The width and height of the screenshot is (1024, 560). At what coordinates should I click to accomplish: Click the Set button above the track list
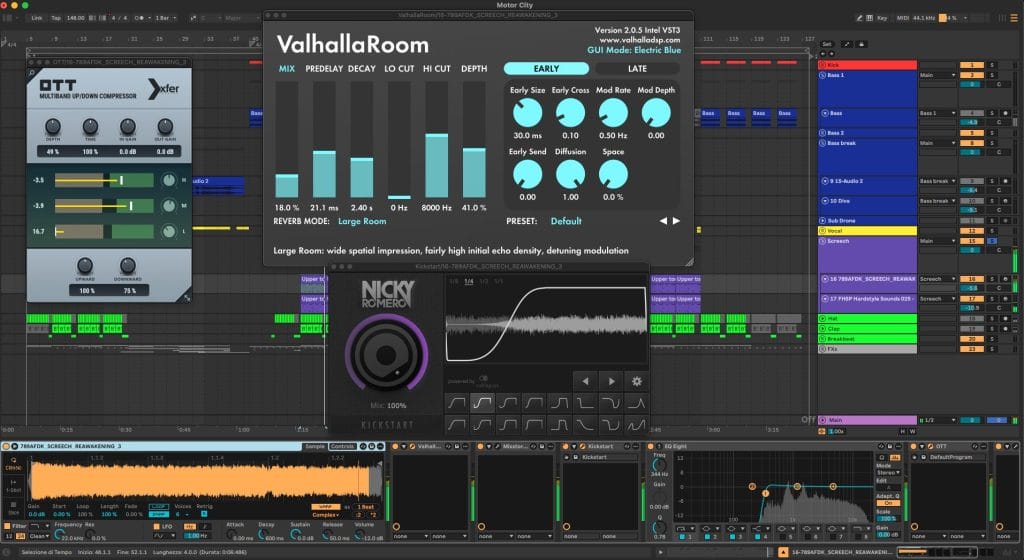(x=827, y=44)
